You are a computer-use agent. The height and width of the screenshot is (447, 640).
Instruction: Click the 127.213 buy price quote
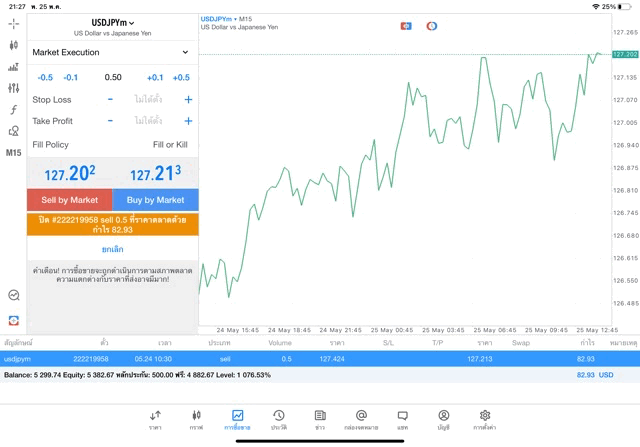pos(156,173)
